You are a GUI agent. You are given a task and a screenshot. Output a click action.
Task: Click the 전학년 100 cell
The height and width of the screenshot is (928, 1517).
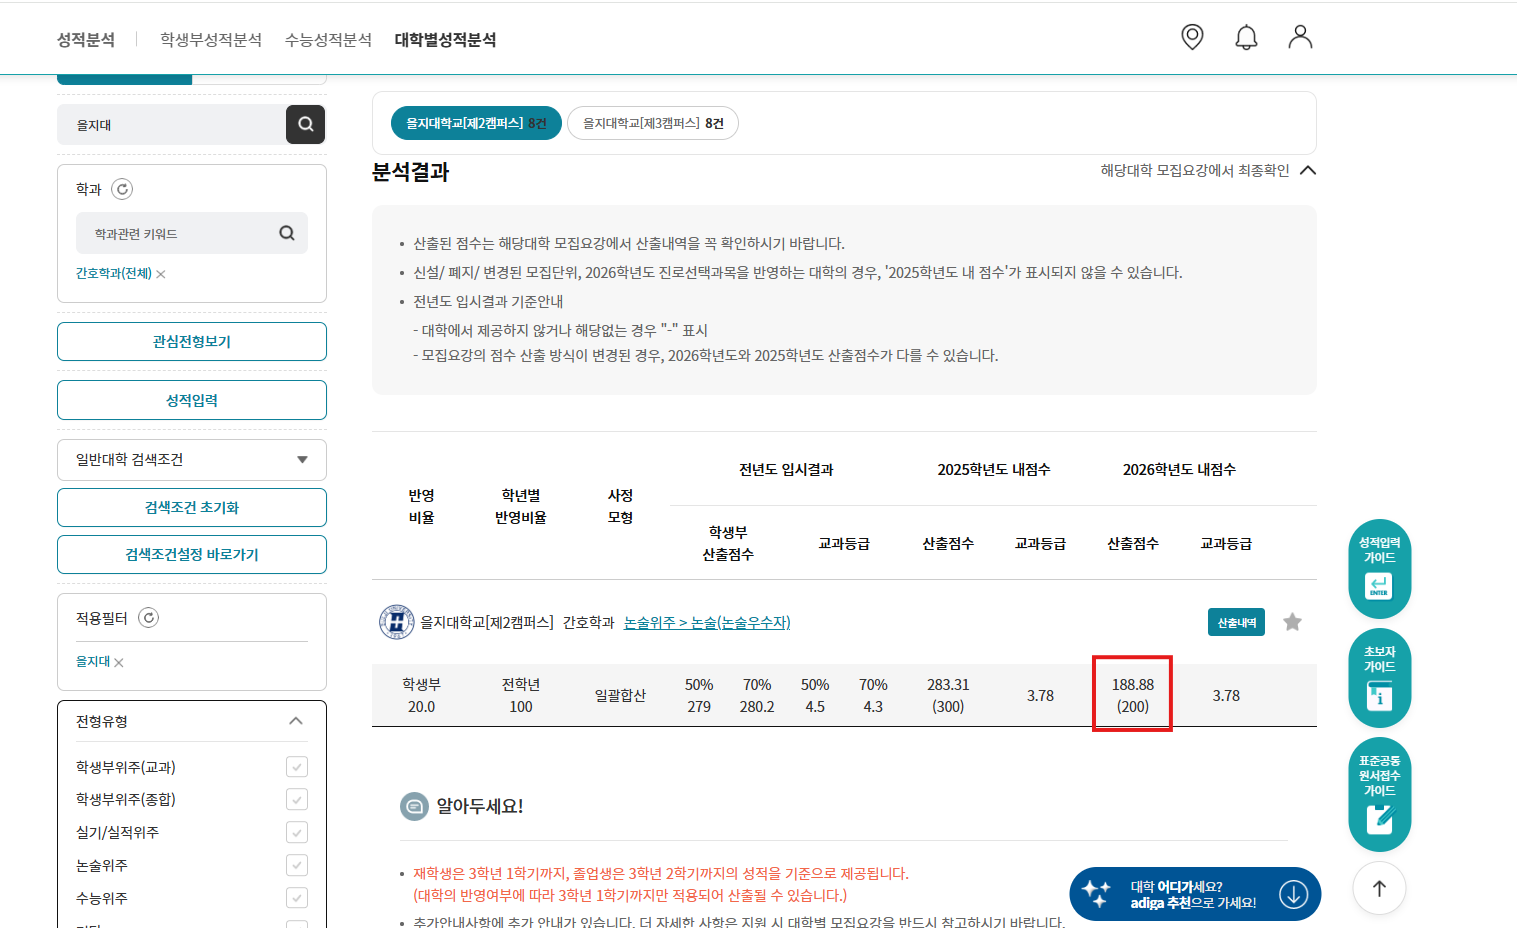click(x=521, y=695)
